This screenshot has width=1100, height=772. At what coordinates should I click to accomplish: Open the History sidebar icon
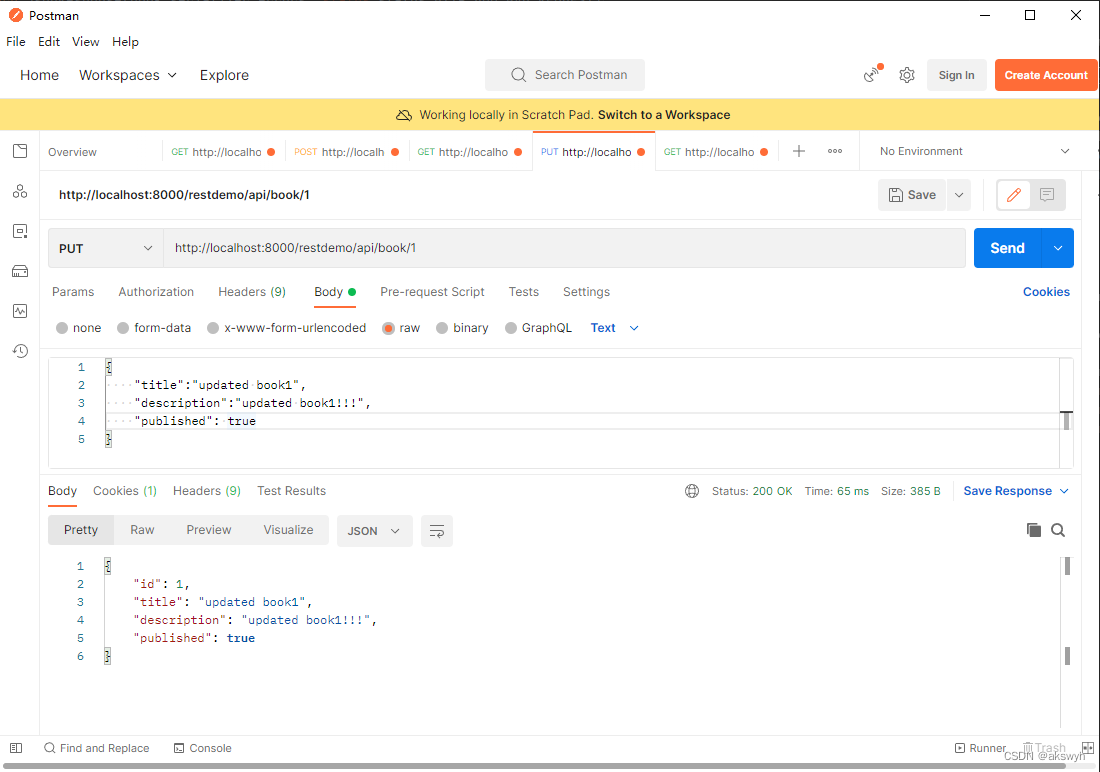(x=20, y=351)
